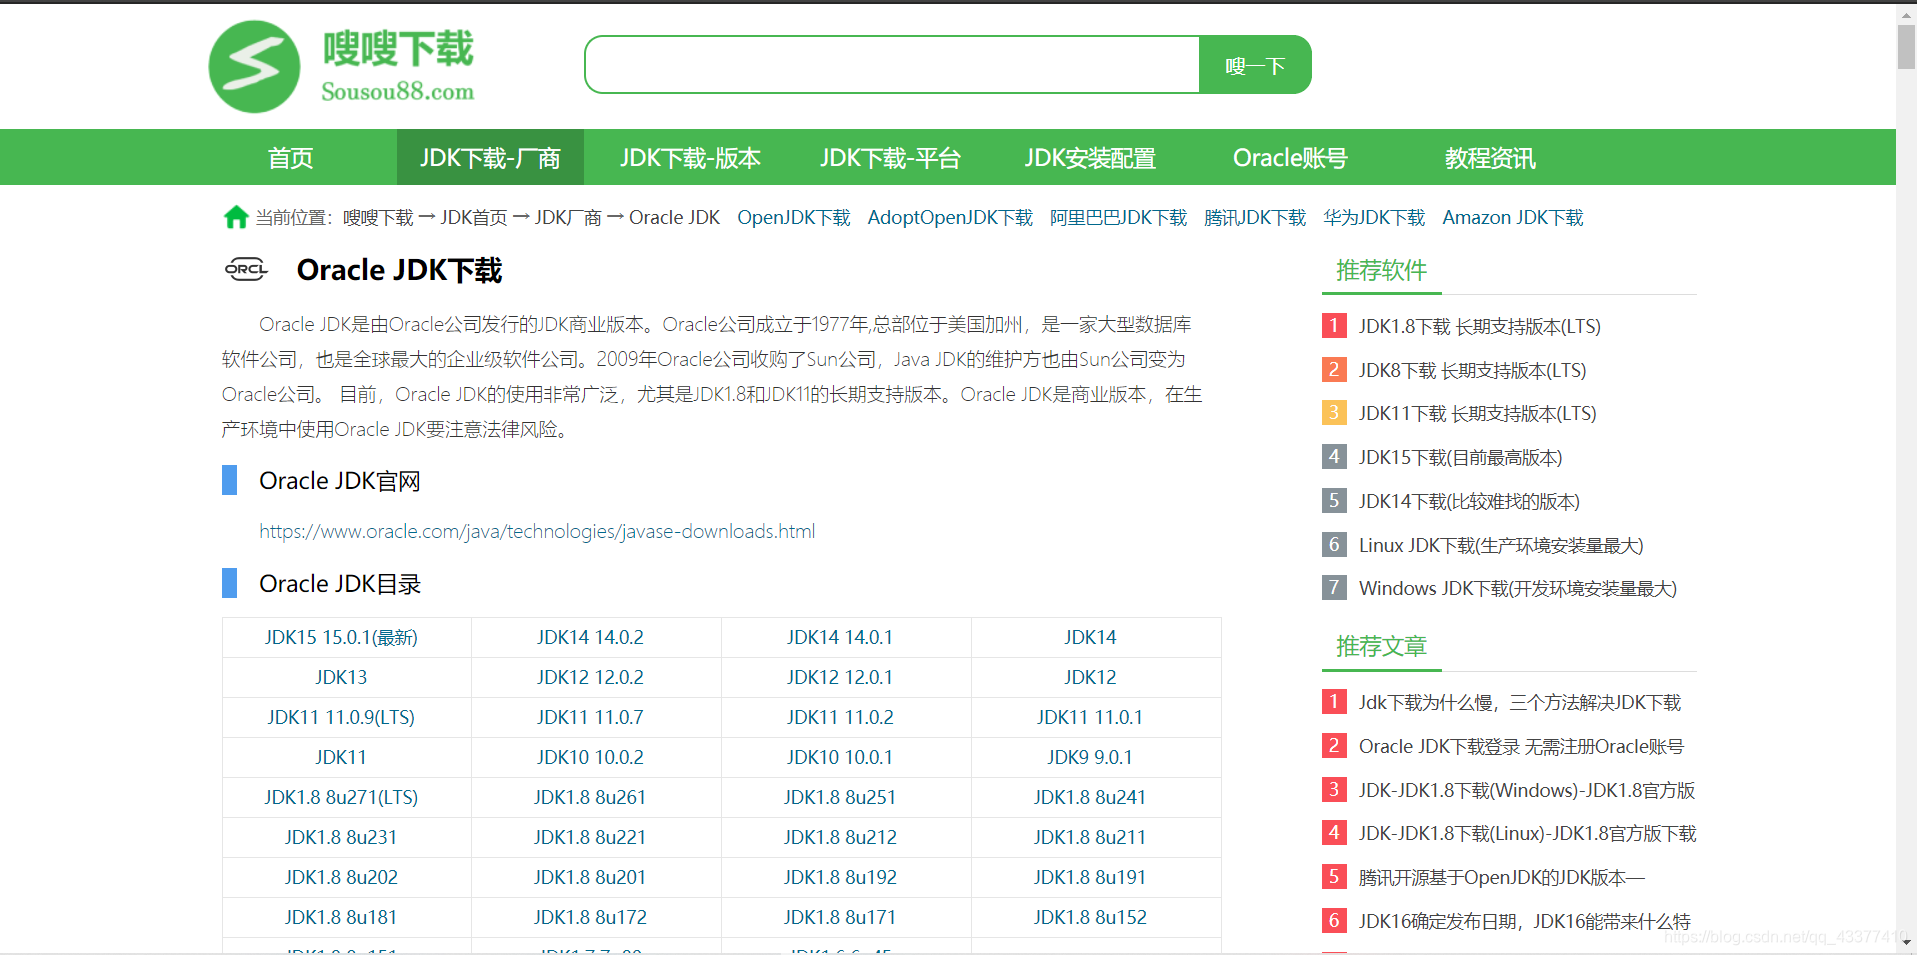Click the 嗖一下 search button
The width and height of the screenshot is (1917, 955).
[1255, 65]
